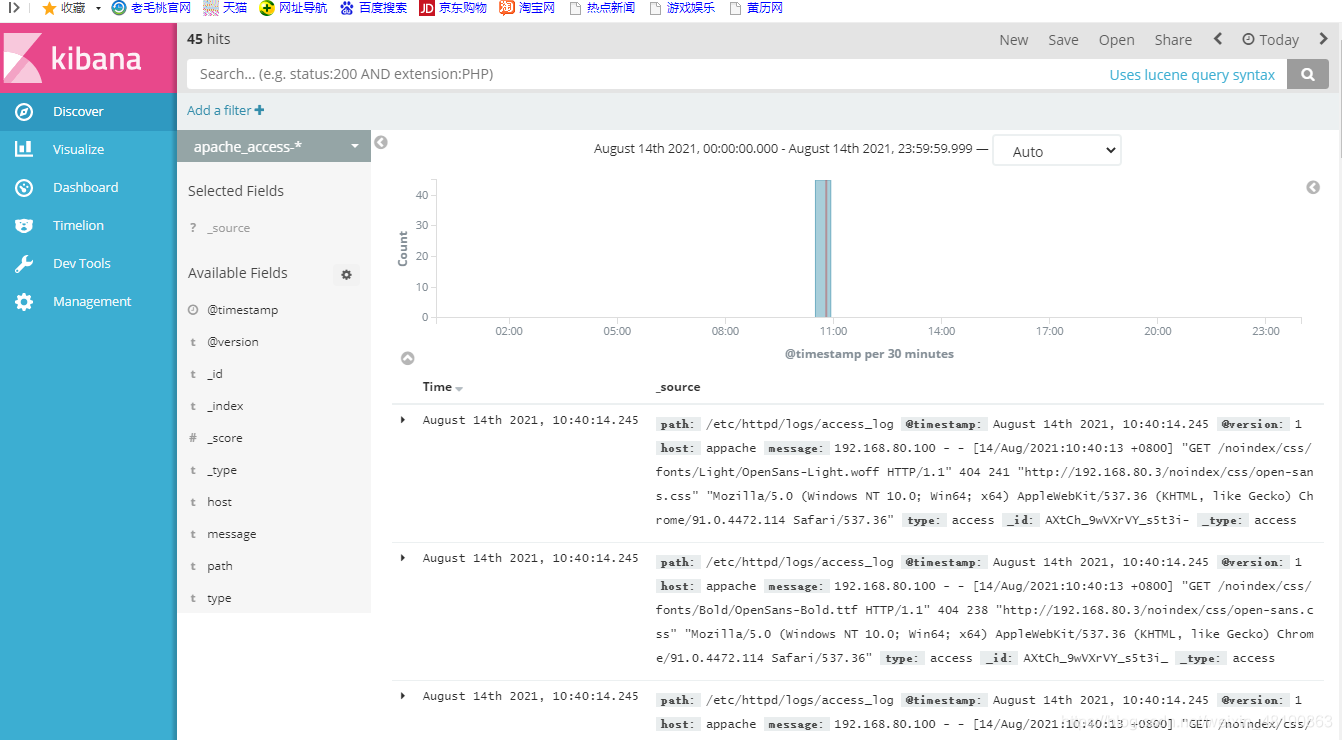This screenshot has width=1342, height=740.
Task: Select the Timelion navigation link
Action: pos(78,226)
